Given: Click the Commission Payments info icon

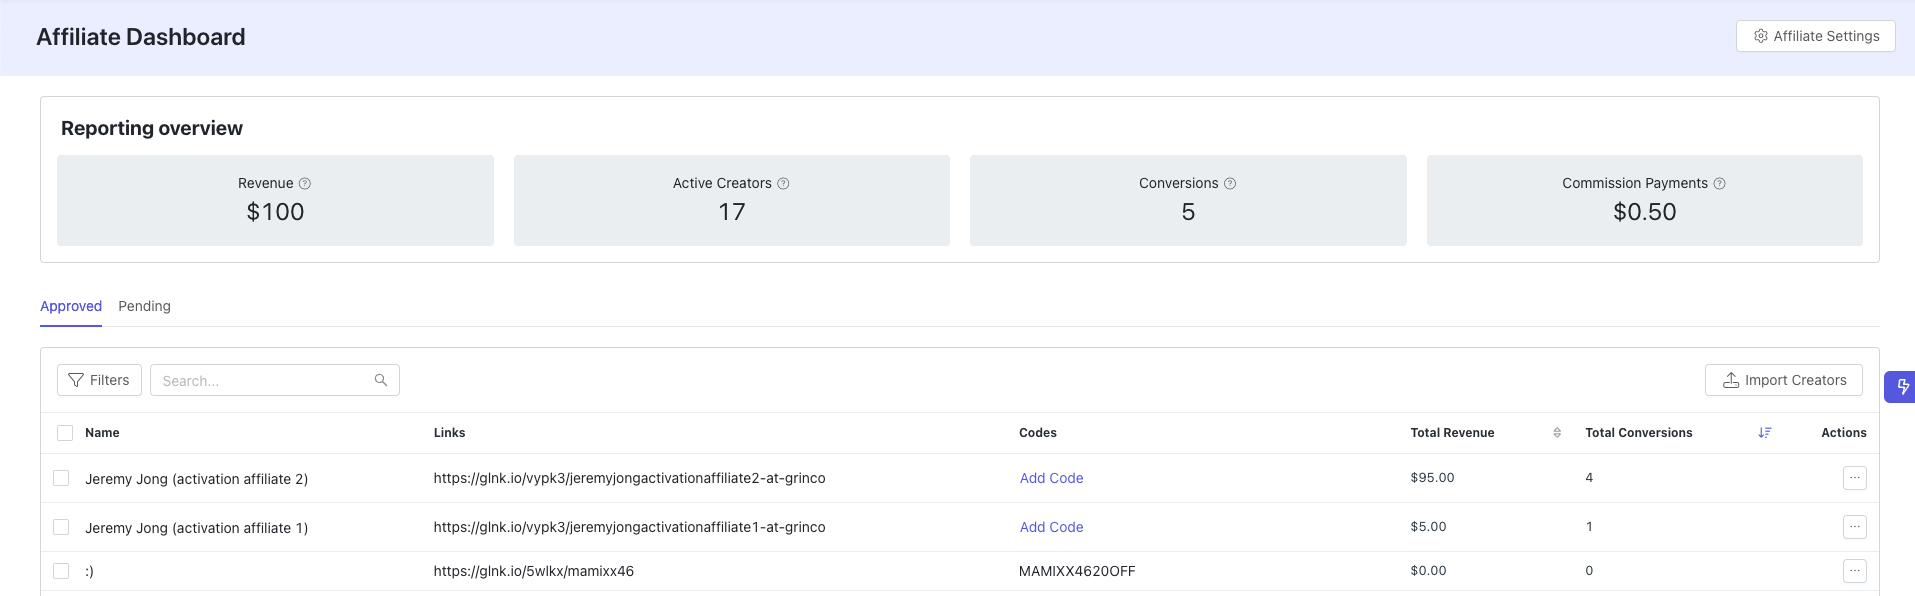Looking at the screenshot, I should (x=1719, y=184).
